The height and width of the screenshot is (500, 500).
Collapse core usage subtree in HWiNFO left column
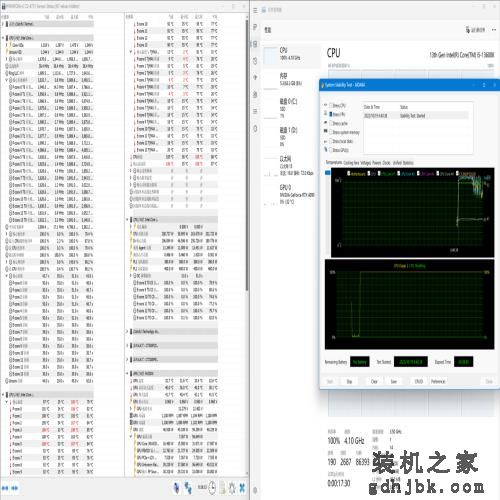6,276
